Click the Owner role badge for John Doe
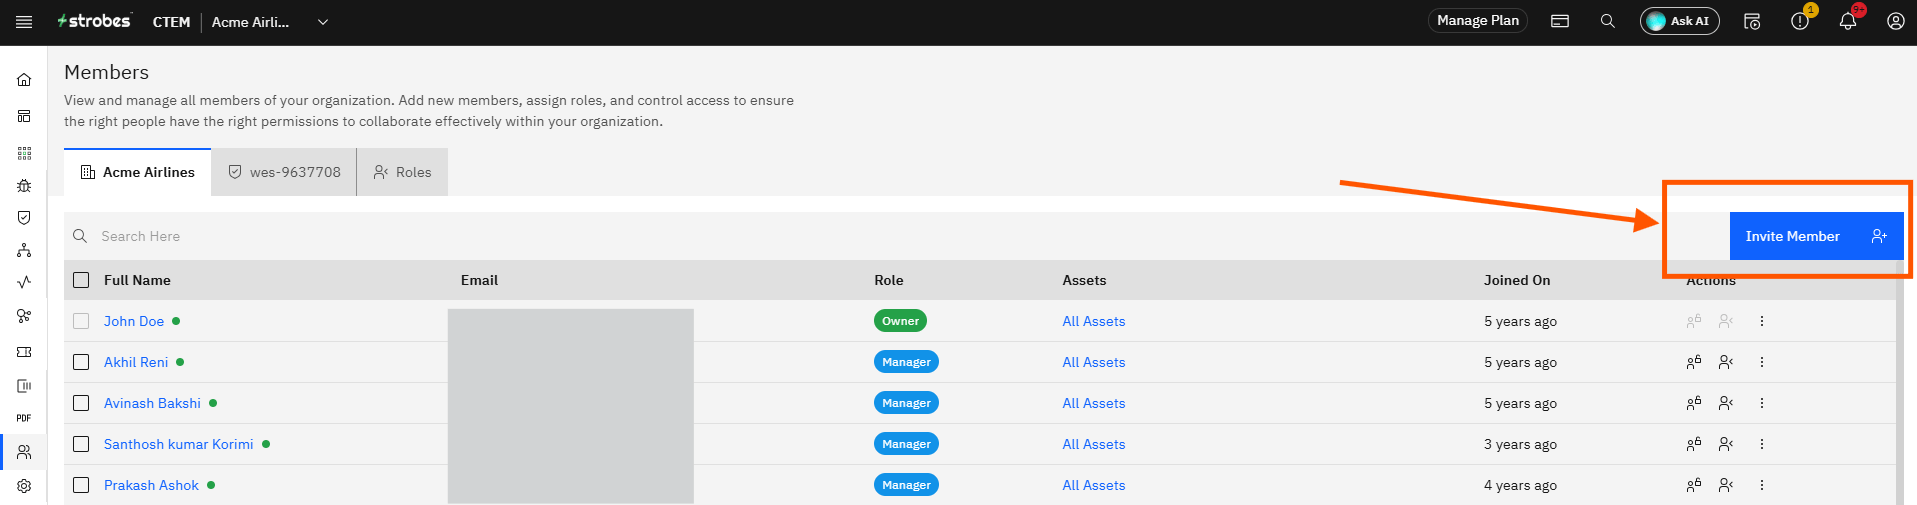1917x505 pixels. 900,321
